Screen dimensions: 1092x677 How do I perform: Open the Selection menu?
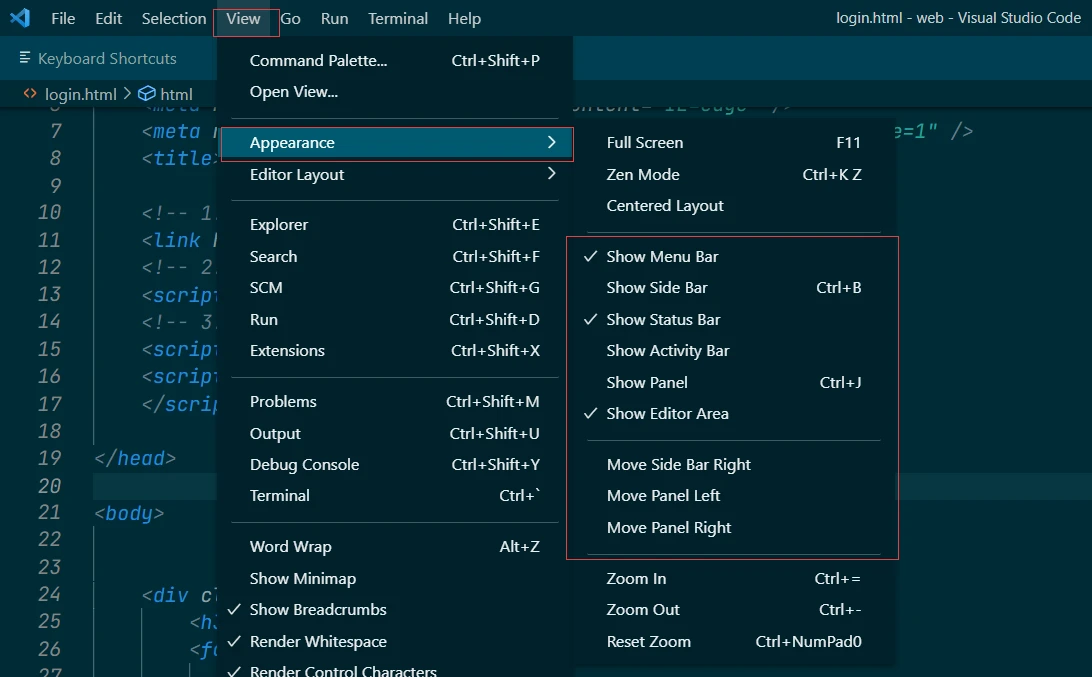coord(174,18)
